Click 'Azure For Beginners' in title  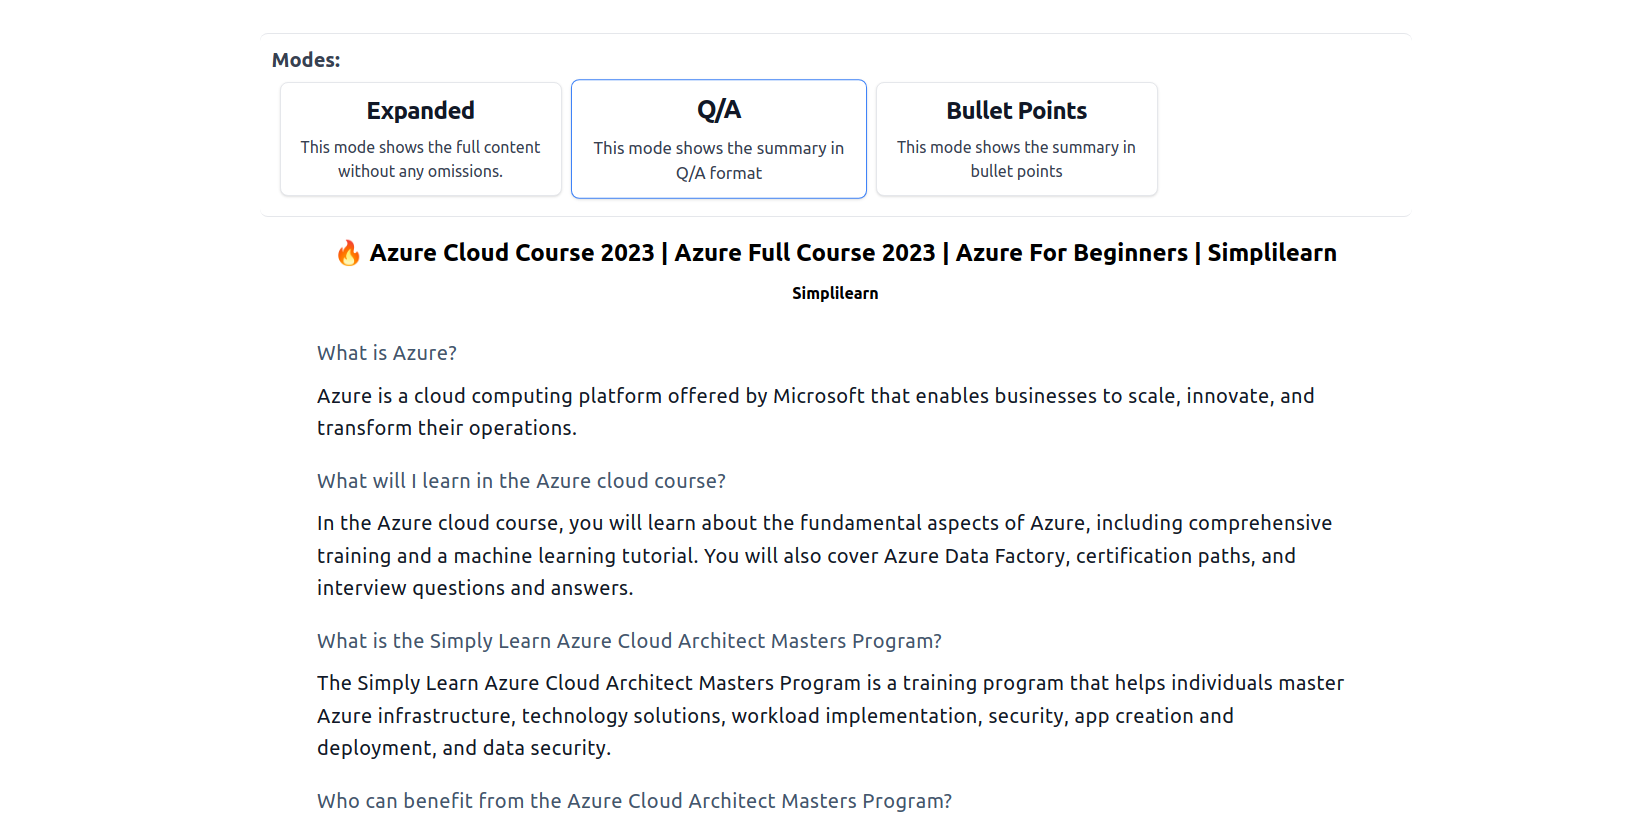click(1071, 253)
